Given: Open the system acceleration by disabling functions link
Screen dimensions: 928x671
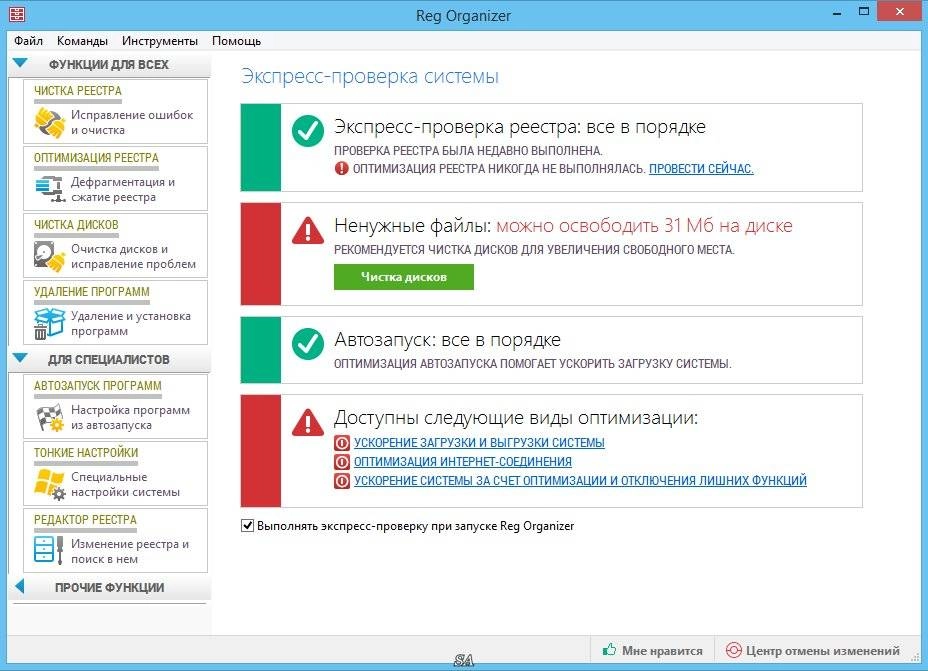Looking at the screenshot, I should click(x=580, y=480).
